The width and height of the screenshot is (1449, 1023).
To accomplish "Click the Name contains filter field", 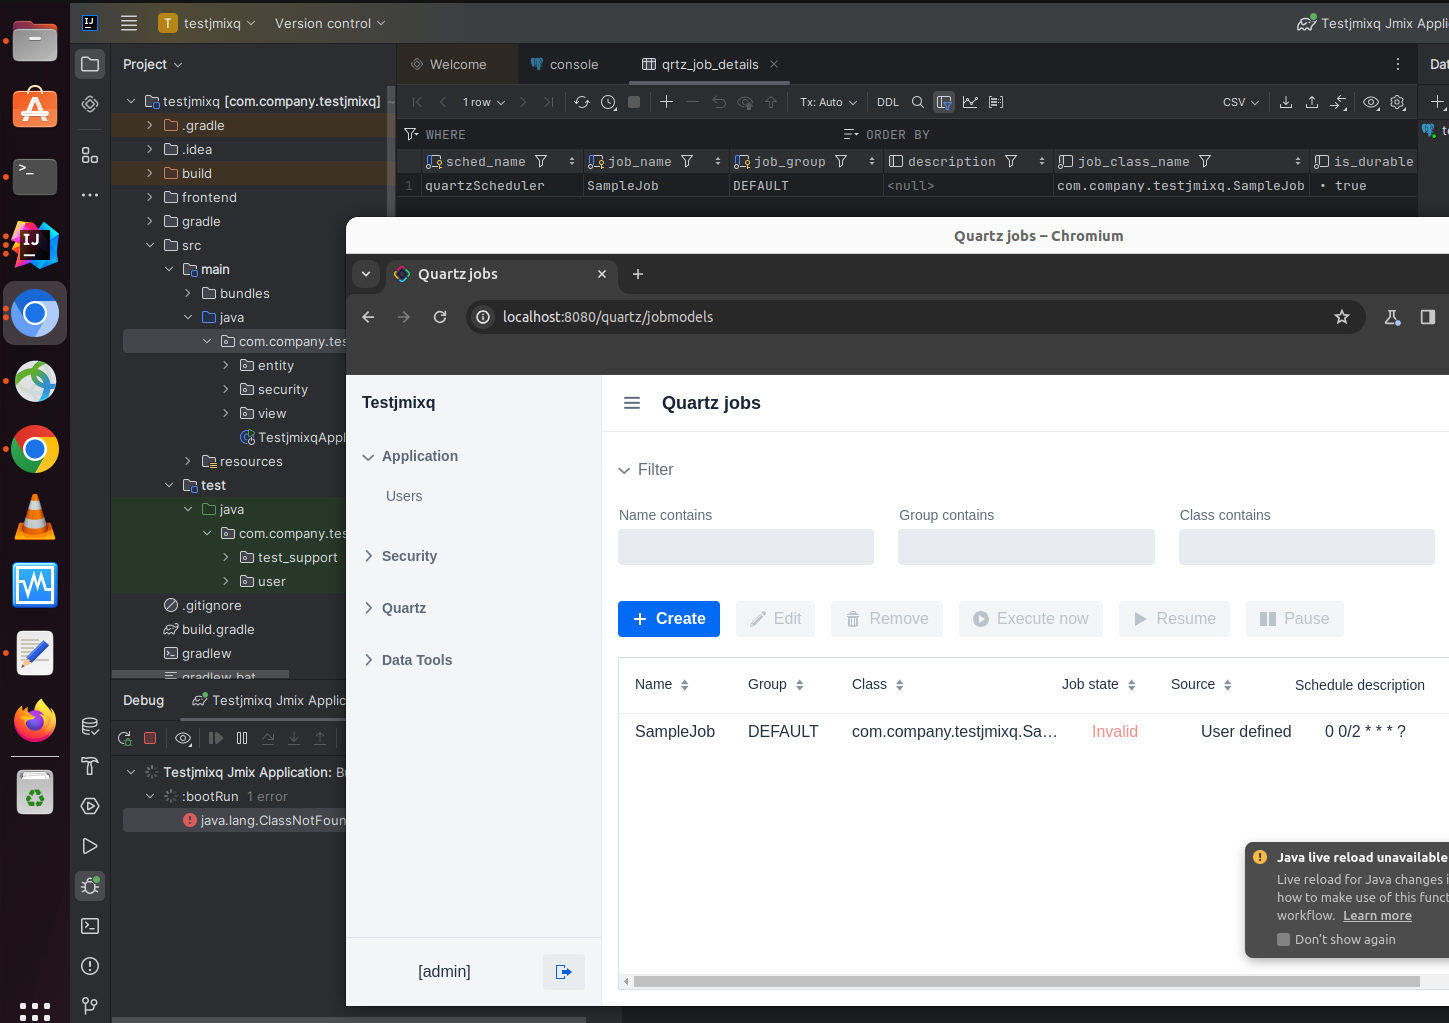I will click(x=746, y=547).
